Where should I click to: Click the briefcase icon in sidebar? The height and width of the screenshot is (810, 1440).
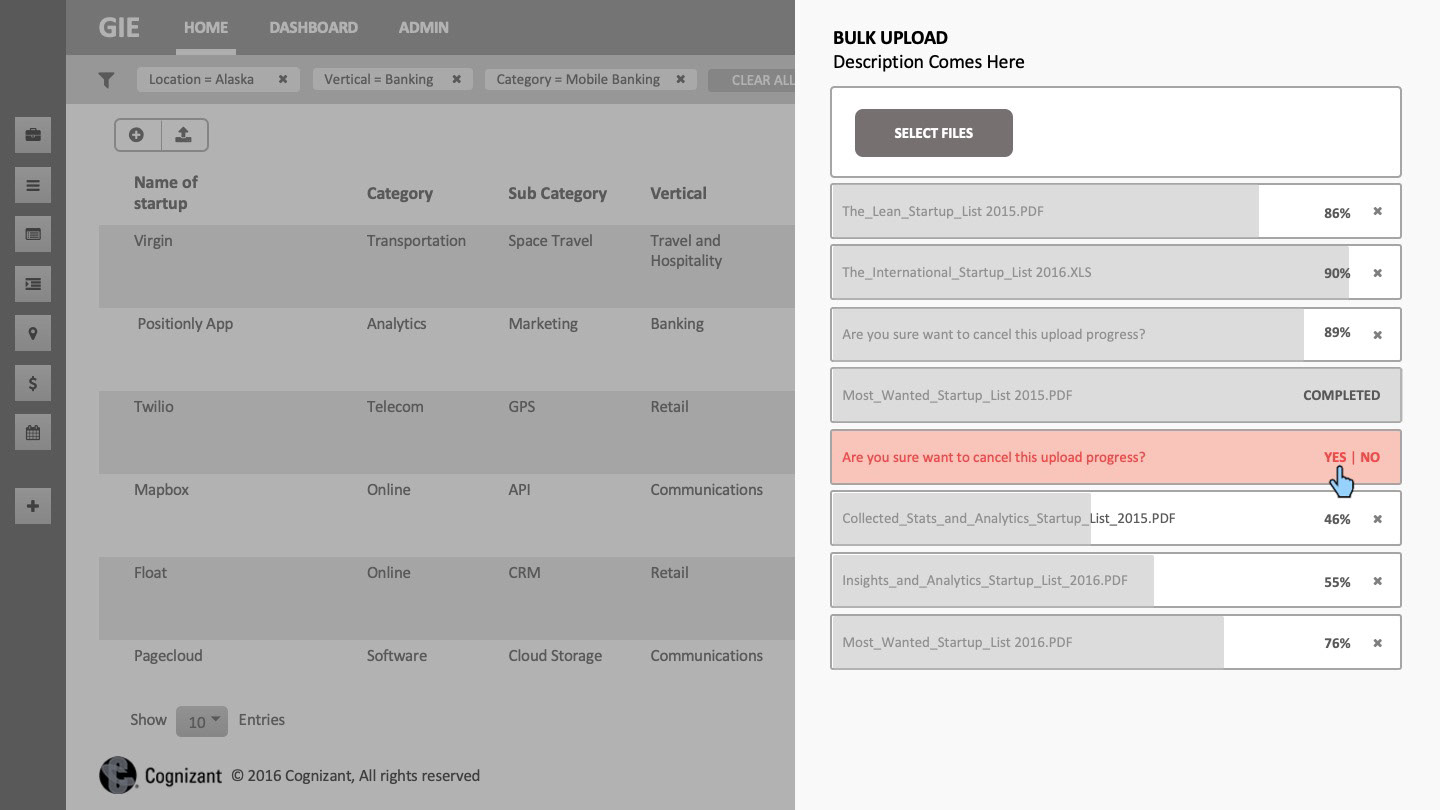tap(33, 135)
